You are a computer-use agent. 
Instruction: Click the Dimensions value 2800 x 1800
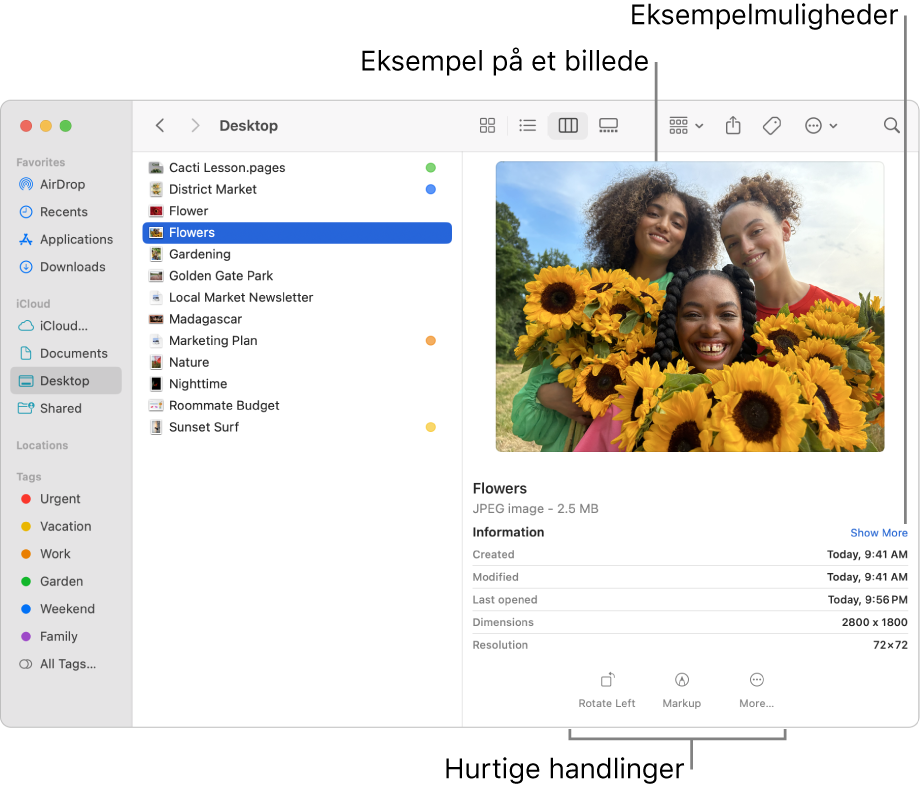[874, 622]
